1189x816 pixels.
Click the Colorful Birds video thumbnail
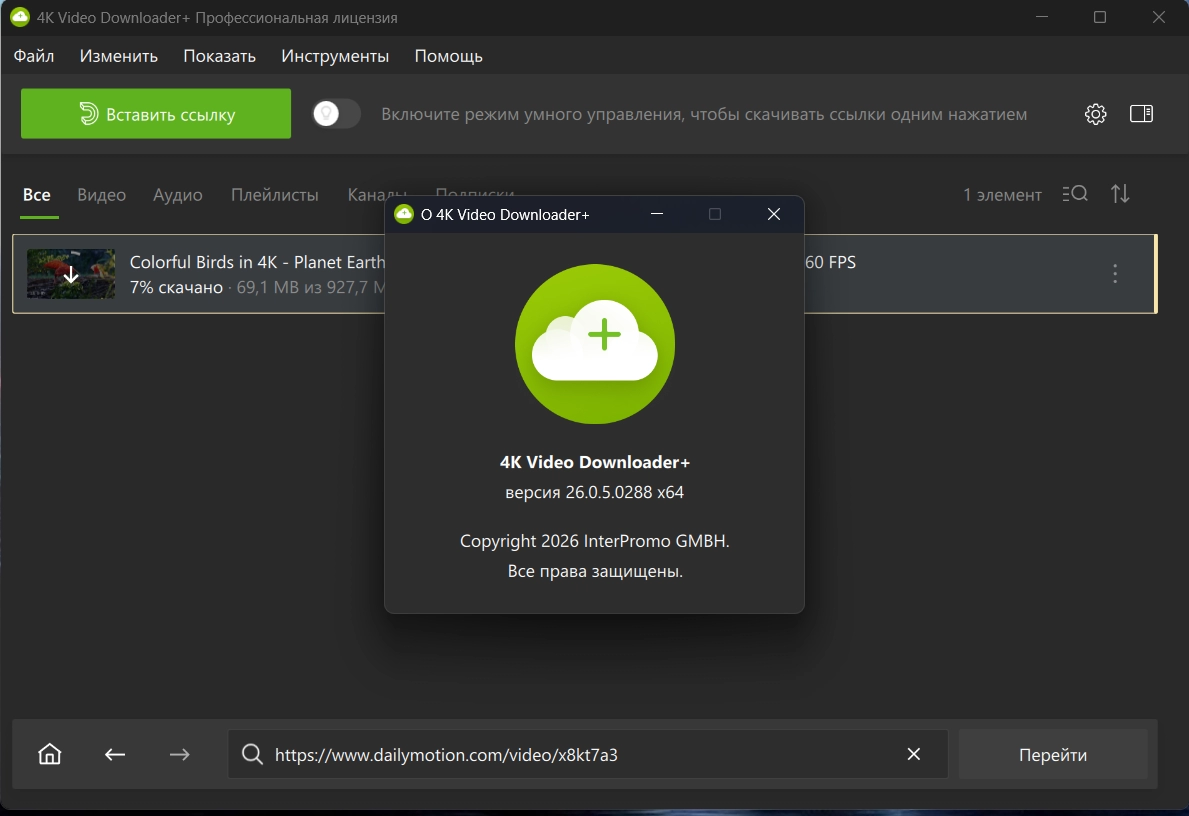[71, 274]
